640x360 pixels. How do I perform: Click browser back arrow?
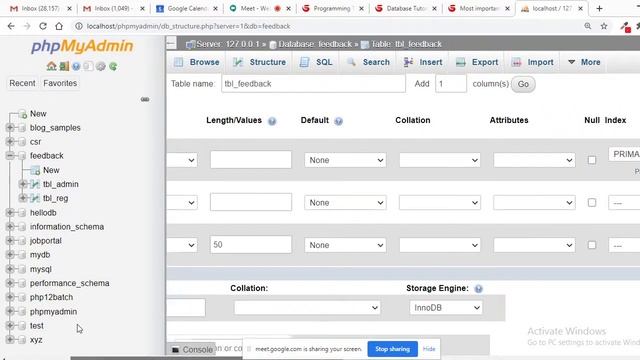(11, 26)
